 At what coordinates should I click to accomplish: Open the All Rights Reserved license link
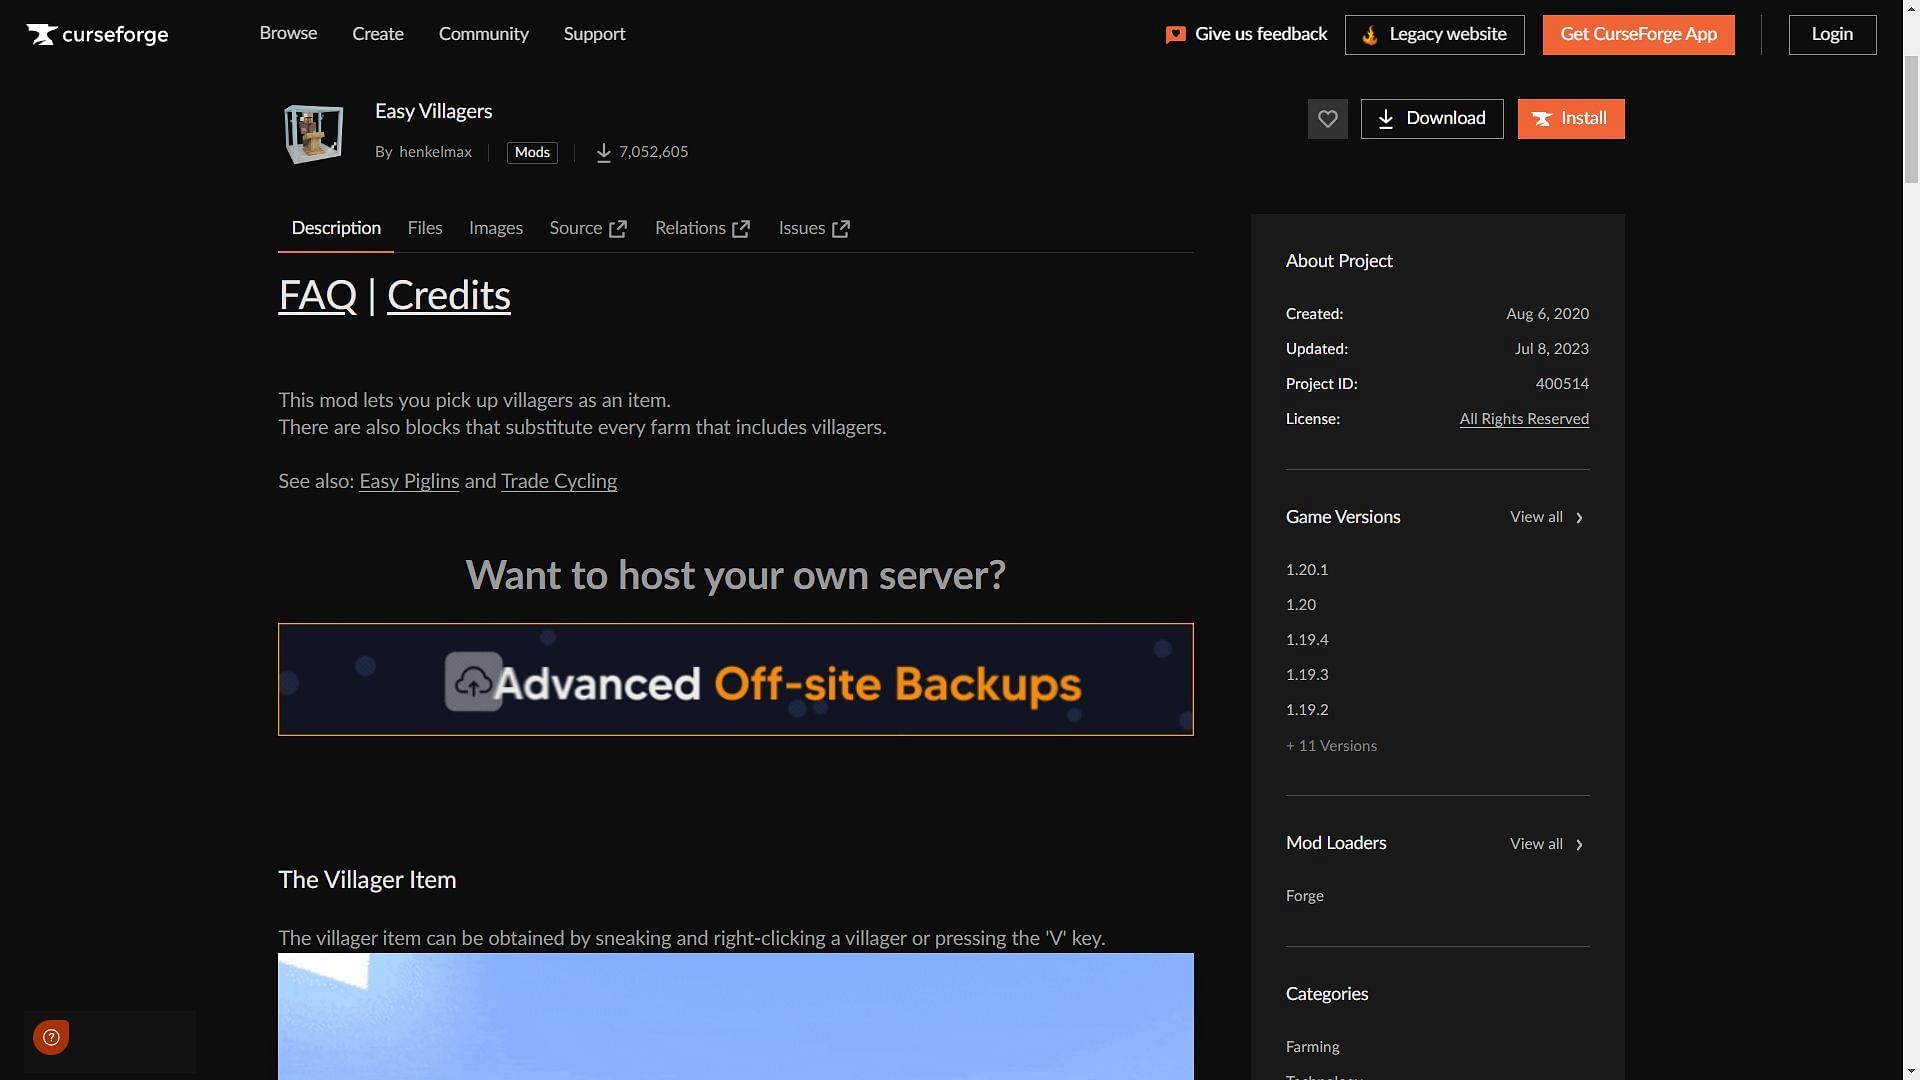click(x=1523, y=419)
